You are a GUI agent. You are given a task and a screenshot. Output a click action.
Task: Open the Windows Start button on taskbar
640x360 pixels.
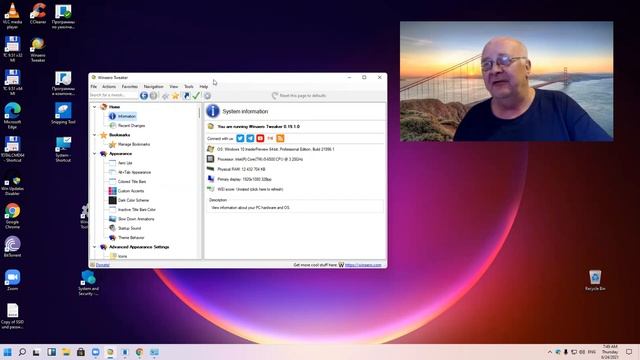(7, 352)
